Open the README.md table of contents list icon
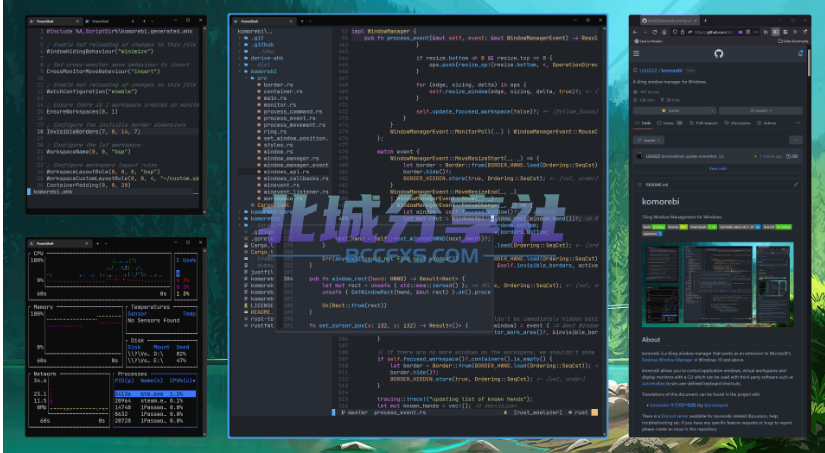This screenshot has height=453, width=825. coord(639,185)
